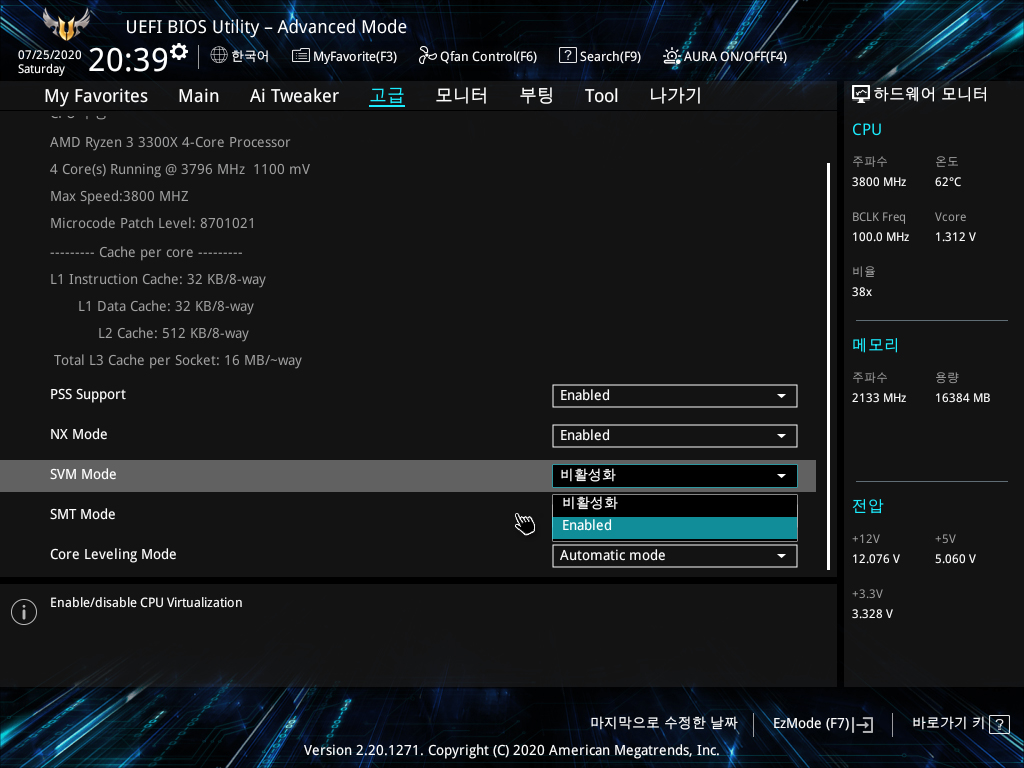This screenshot has width=1024, height=768.
Task: Open MyFavorite(F3) list icon
Action: pyautogui.click(x=300, y=56)
